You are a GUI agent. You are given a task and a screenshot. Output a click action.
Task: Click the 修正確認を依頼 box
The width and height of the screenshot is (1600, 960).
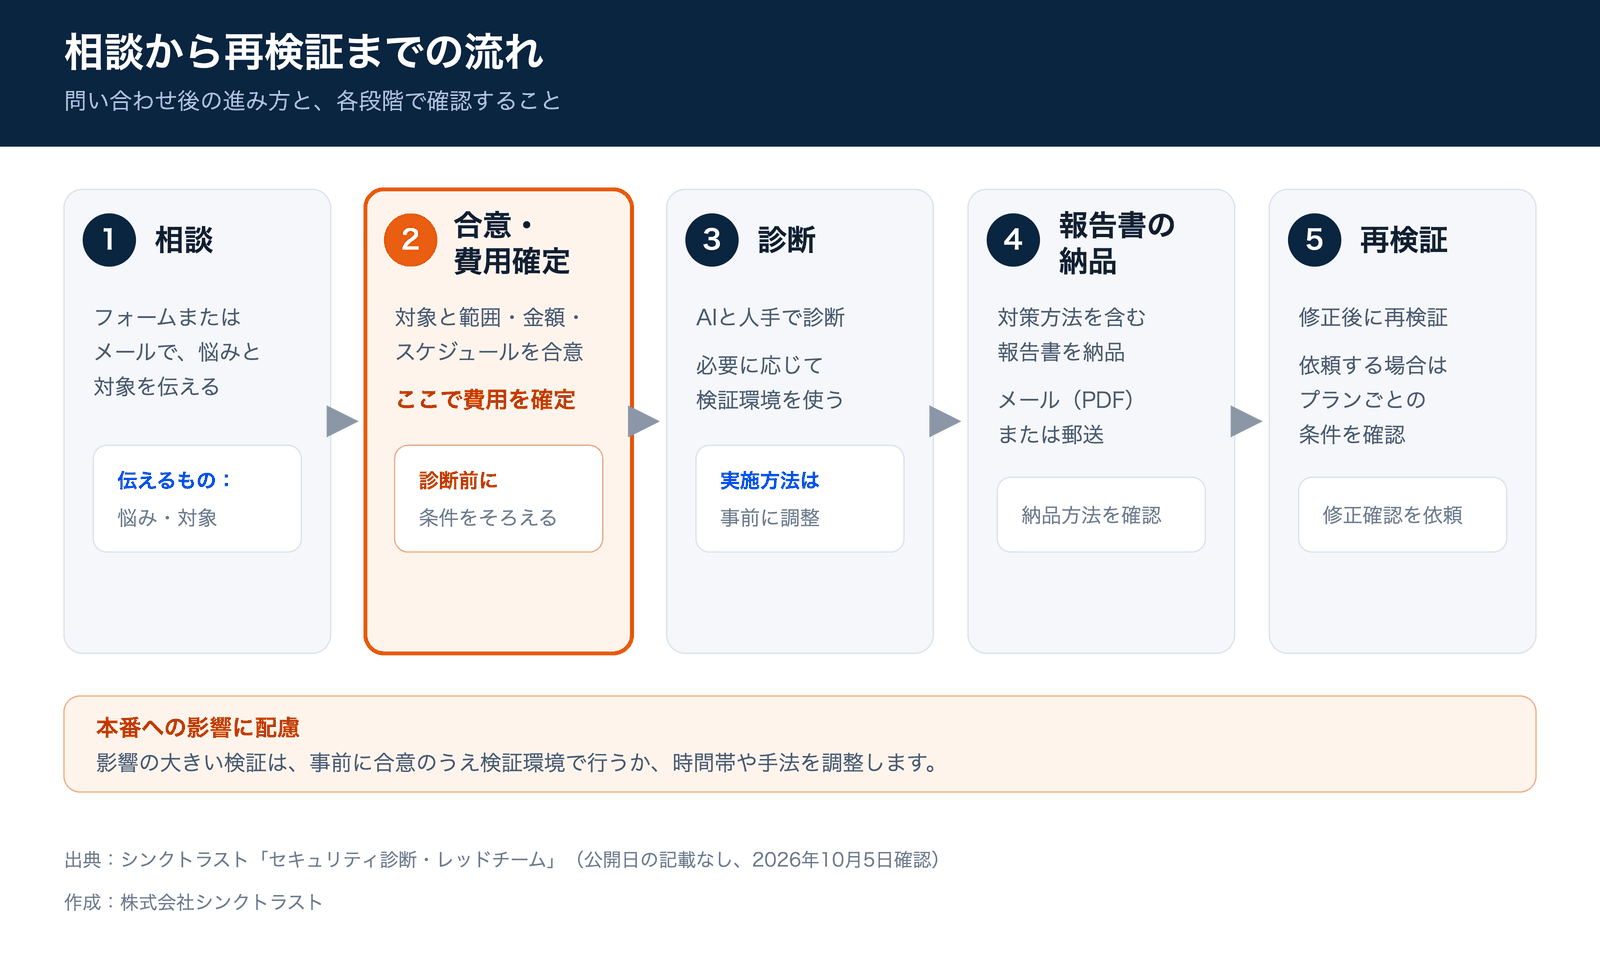tap(1403, 515)
